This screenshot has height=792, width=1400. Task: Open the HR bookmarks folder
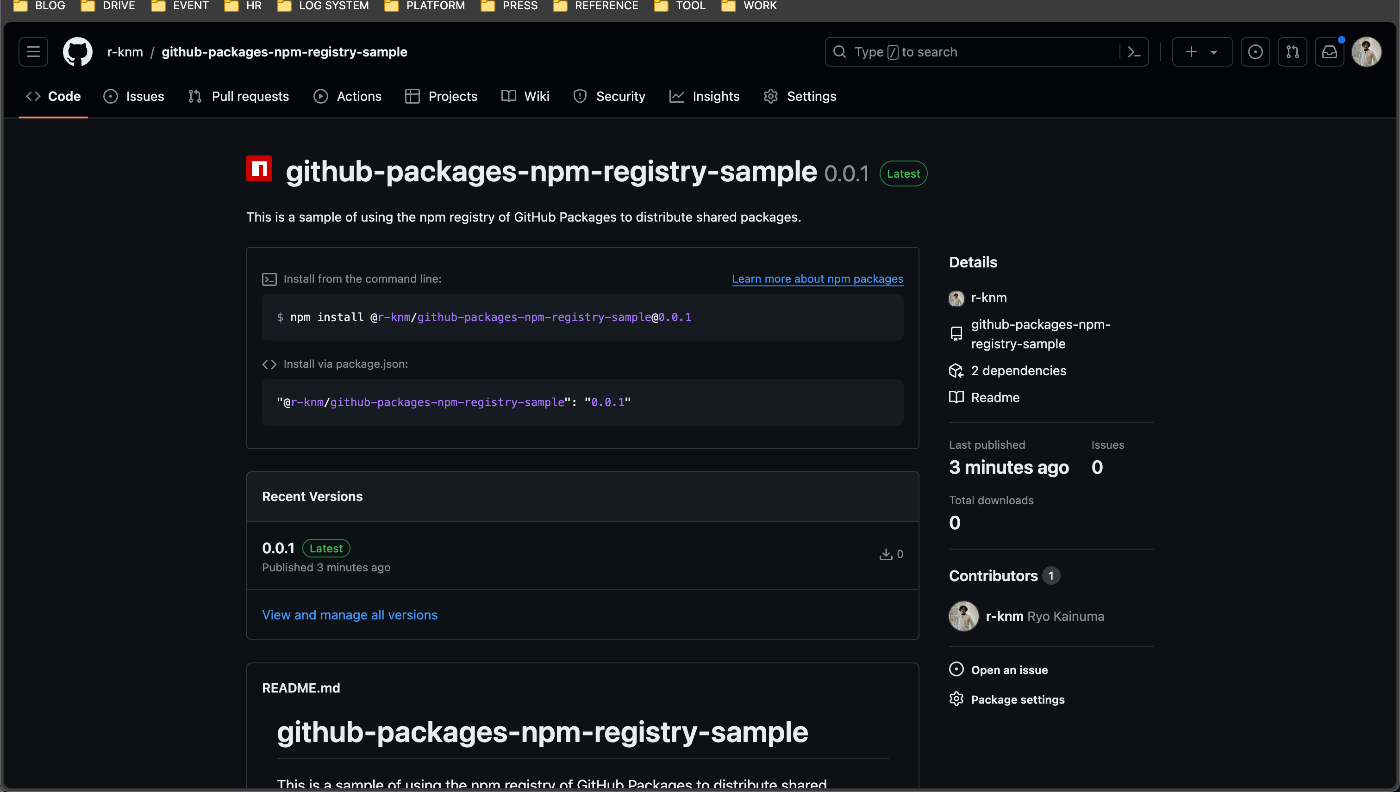[x=243, y=6]
